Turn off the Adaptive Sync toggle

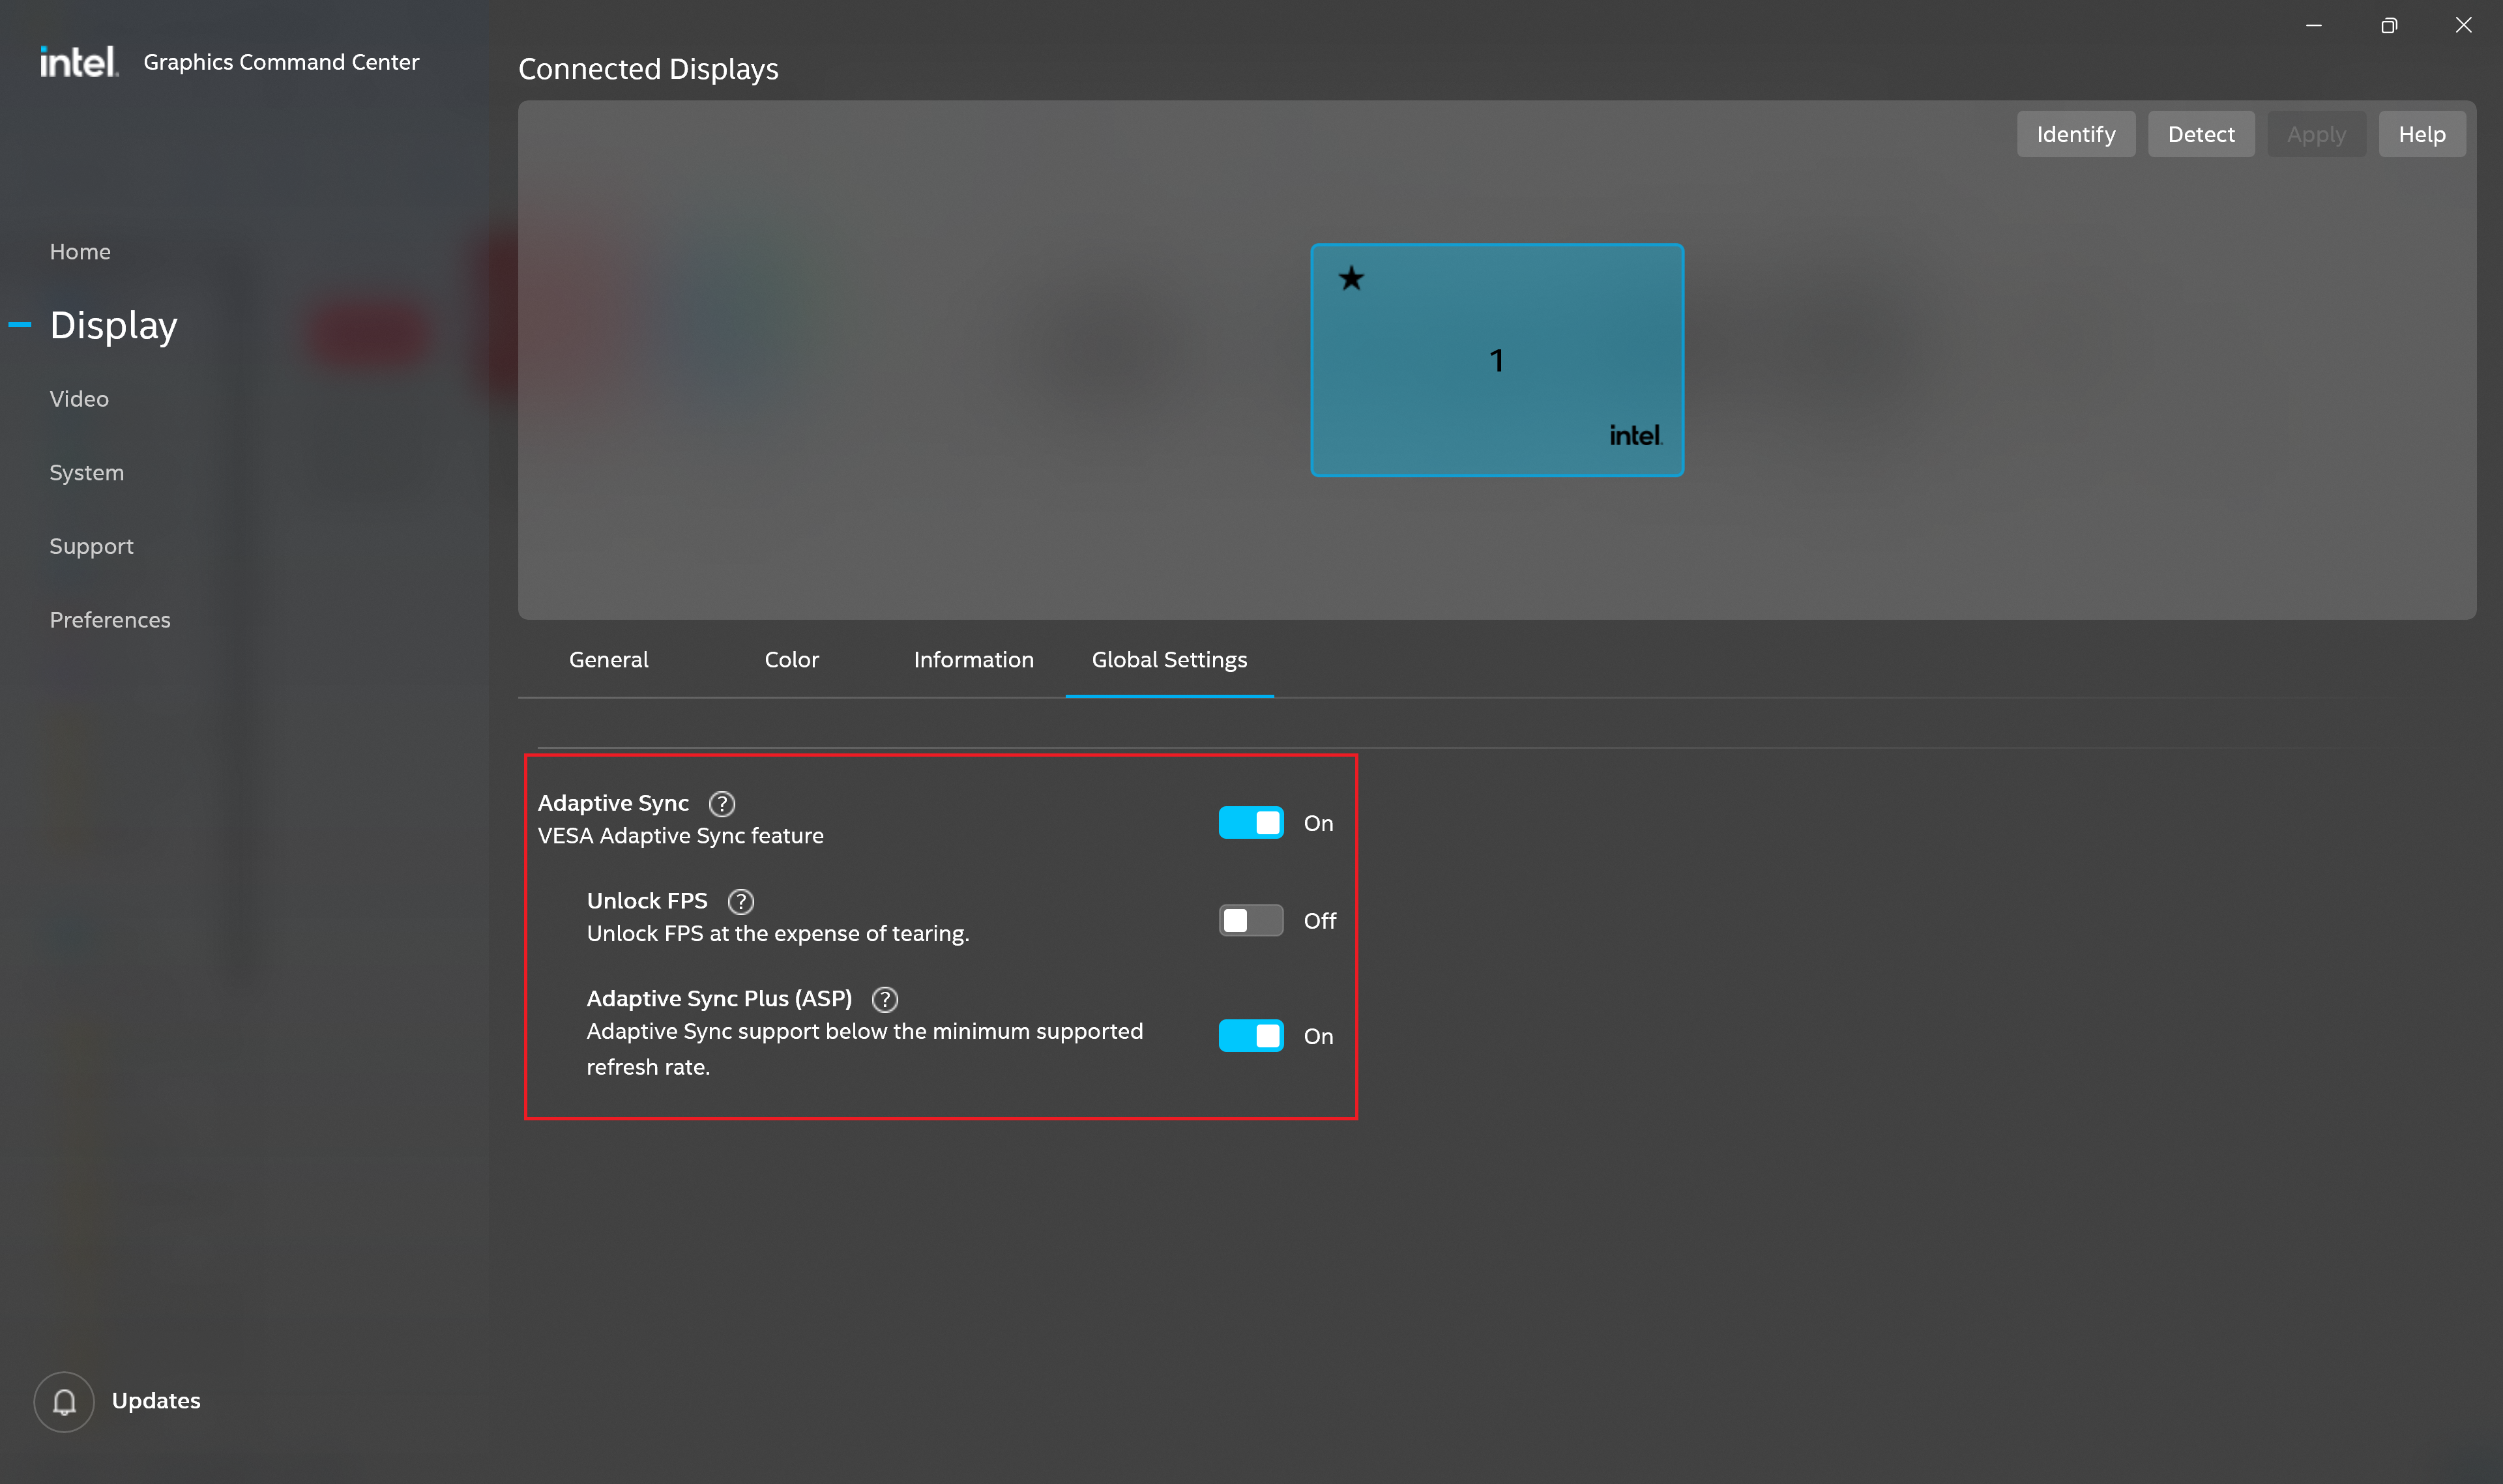(x=1250, y=823)
